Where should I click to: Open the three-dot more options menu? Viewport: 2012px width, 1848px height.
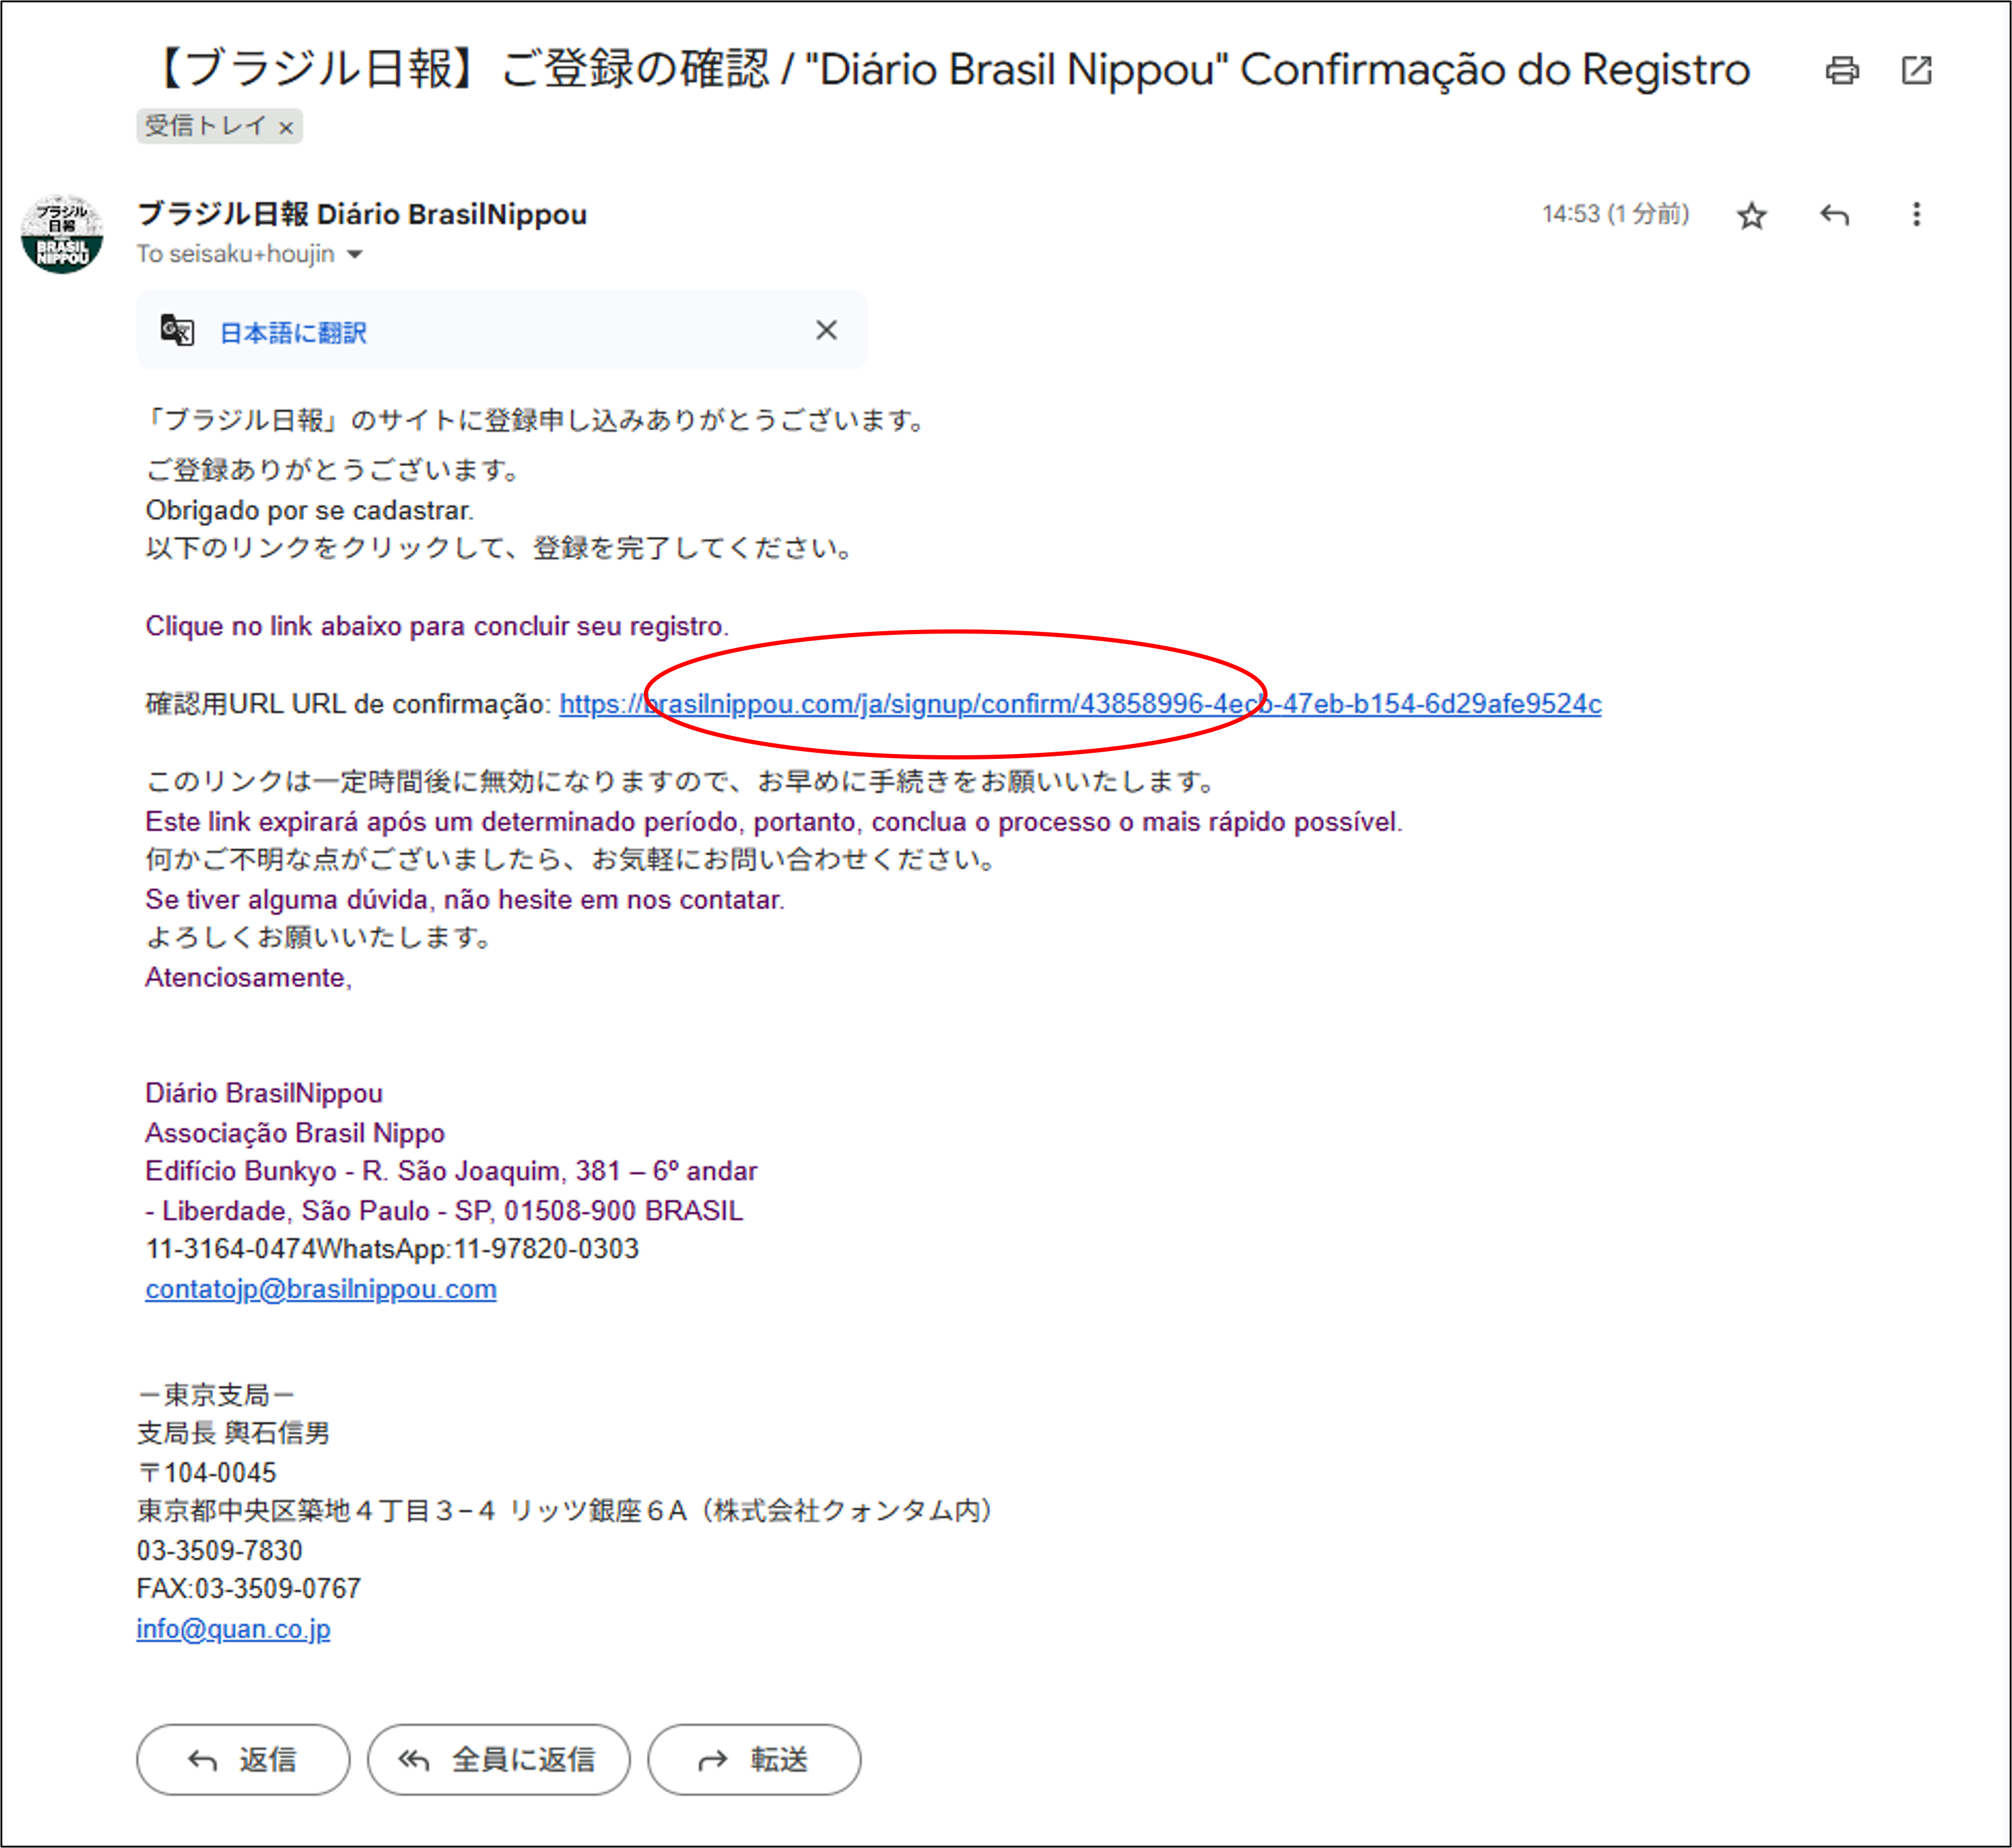[x=1916, y=215]
